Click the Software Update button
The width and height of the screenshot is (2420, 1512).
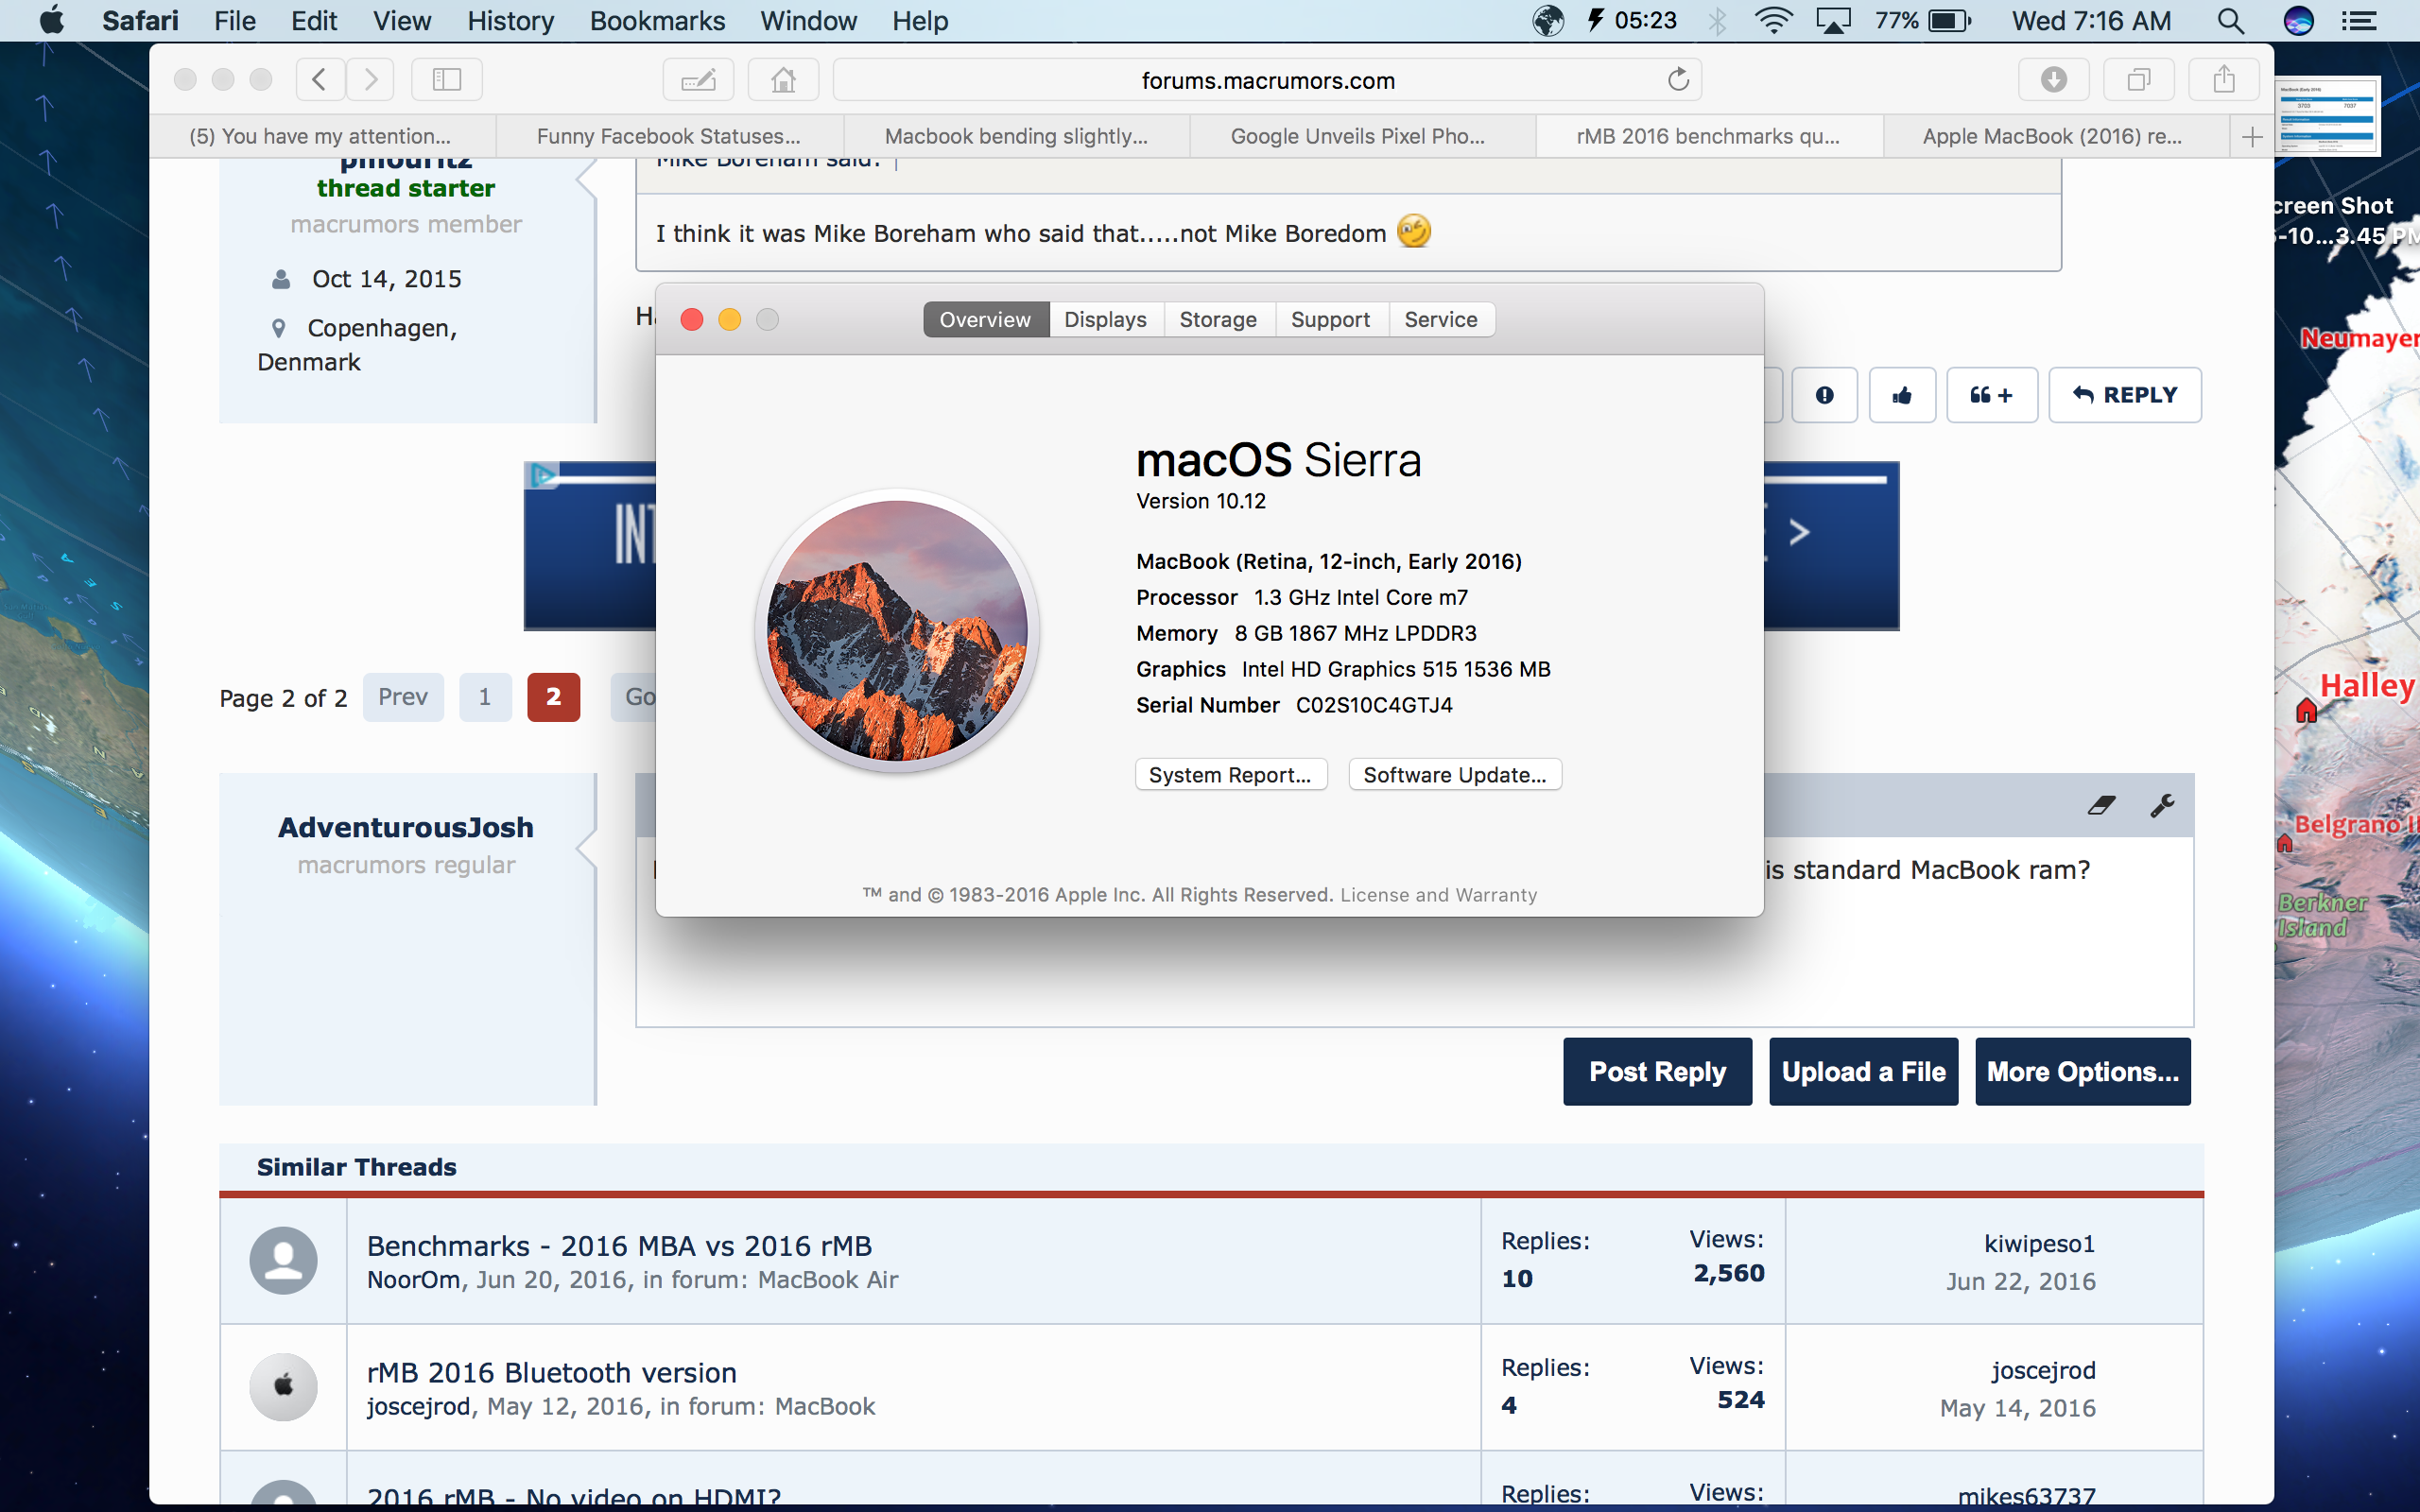(x=1455, y=775)
